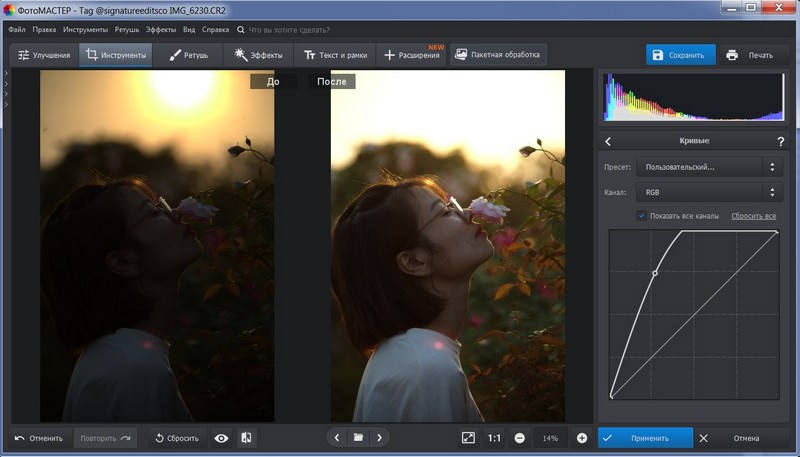This screenshot has height=457, width=800.
Task: Zoom in with the plus icon
Action: 582,438
